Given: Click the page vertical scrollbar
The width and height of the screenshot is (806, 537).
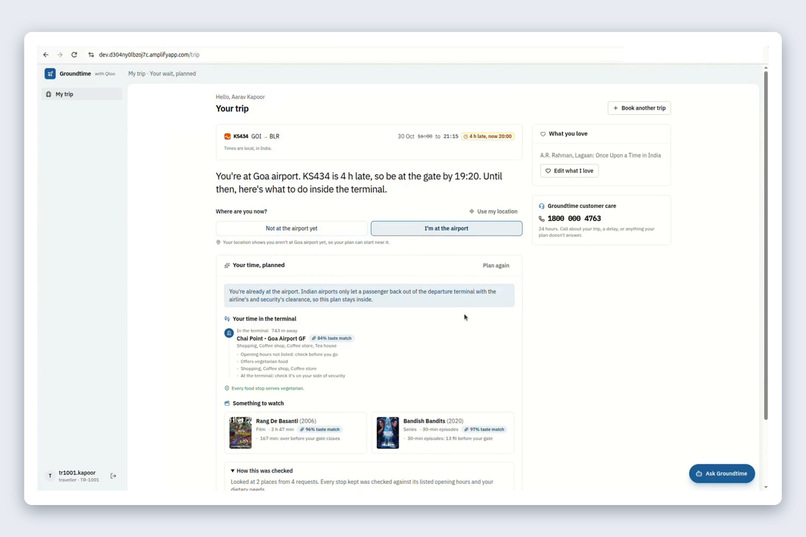Looking at the screenshot, I should point(765,246).
